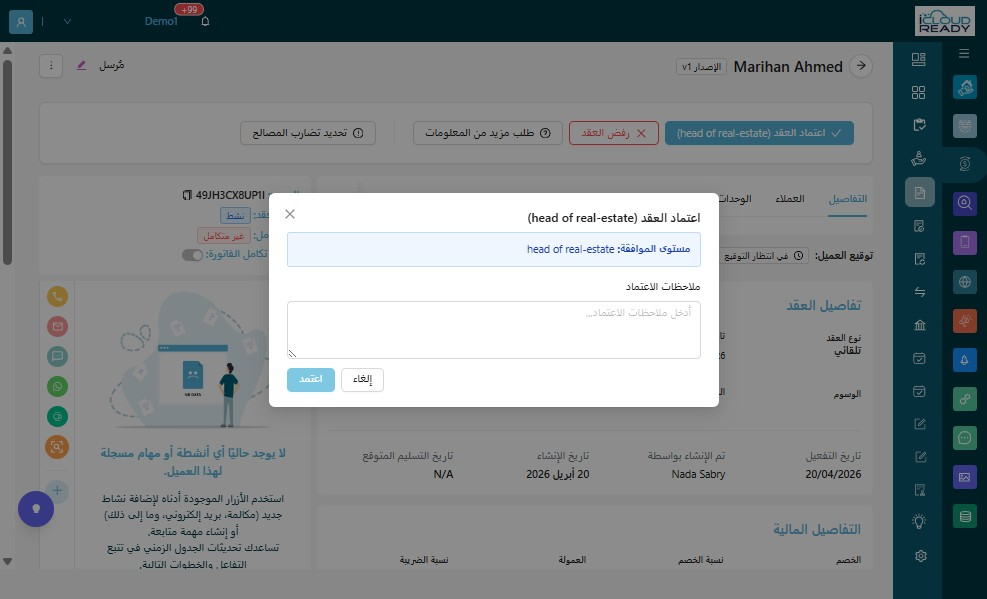Viewport: 987px width, 599px height.
Task: Click the dark green meeting activity icon
Action: click(57, 417)
